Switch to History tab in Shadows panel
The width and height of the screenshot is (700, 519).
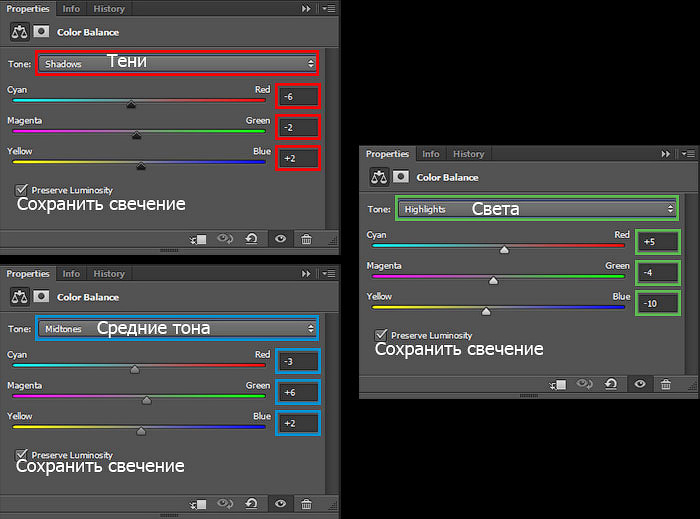pyautogui.click(x=109, y=9)
